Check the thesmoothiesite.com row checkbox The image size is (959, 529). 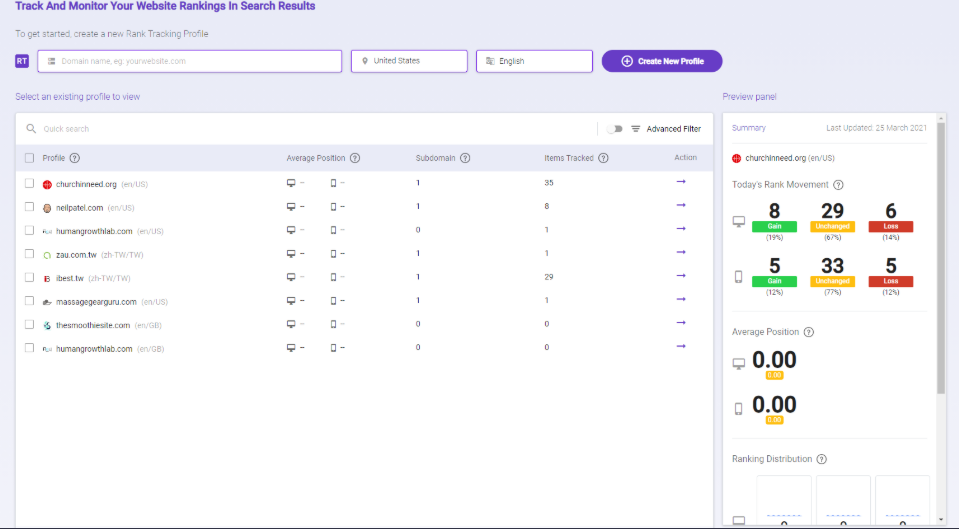(29, 325)
